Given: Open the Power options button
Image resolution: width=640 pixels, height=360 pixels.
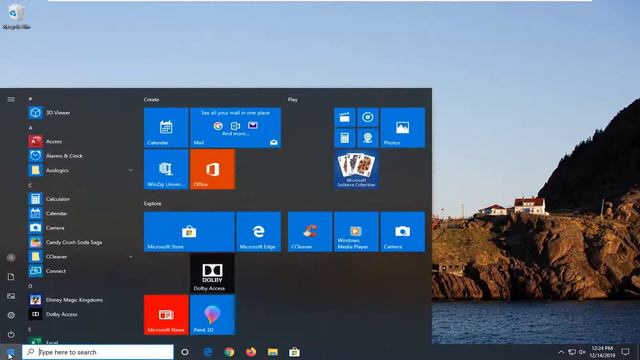Looking at the screenshot, I should point(11,334).
